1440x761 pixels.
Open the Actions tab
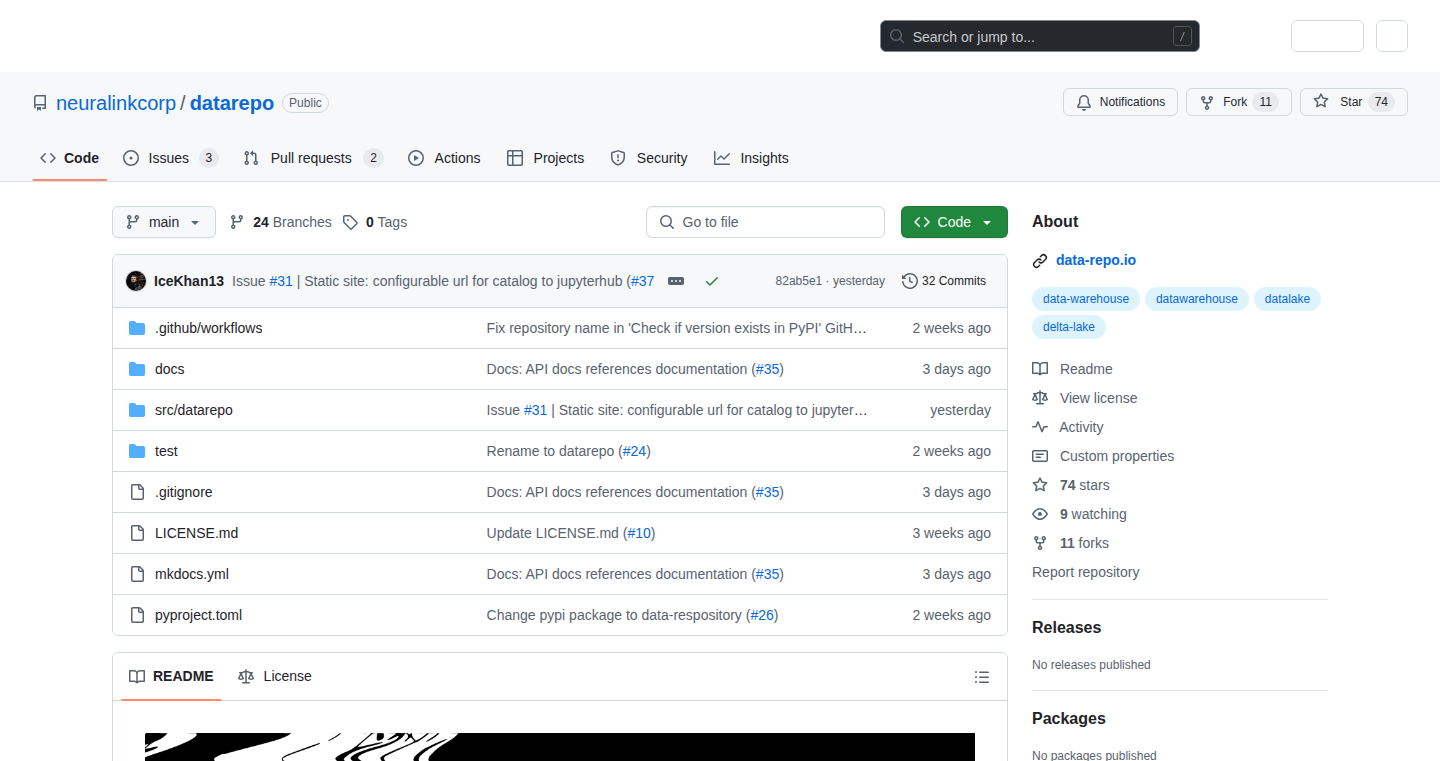tap(444, 158)
